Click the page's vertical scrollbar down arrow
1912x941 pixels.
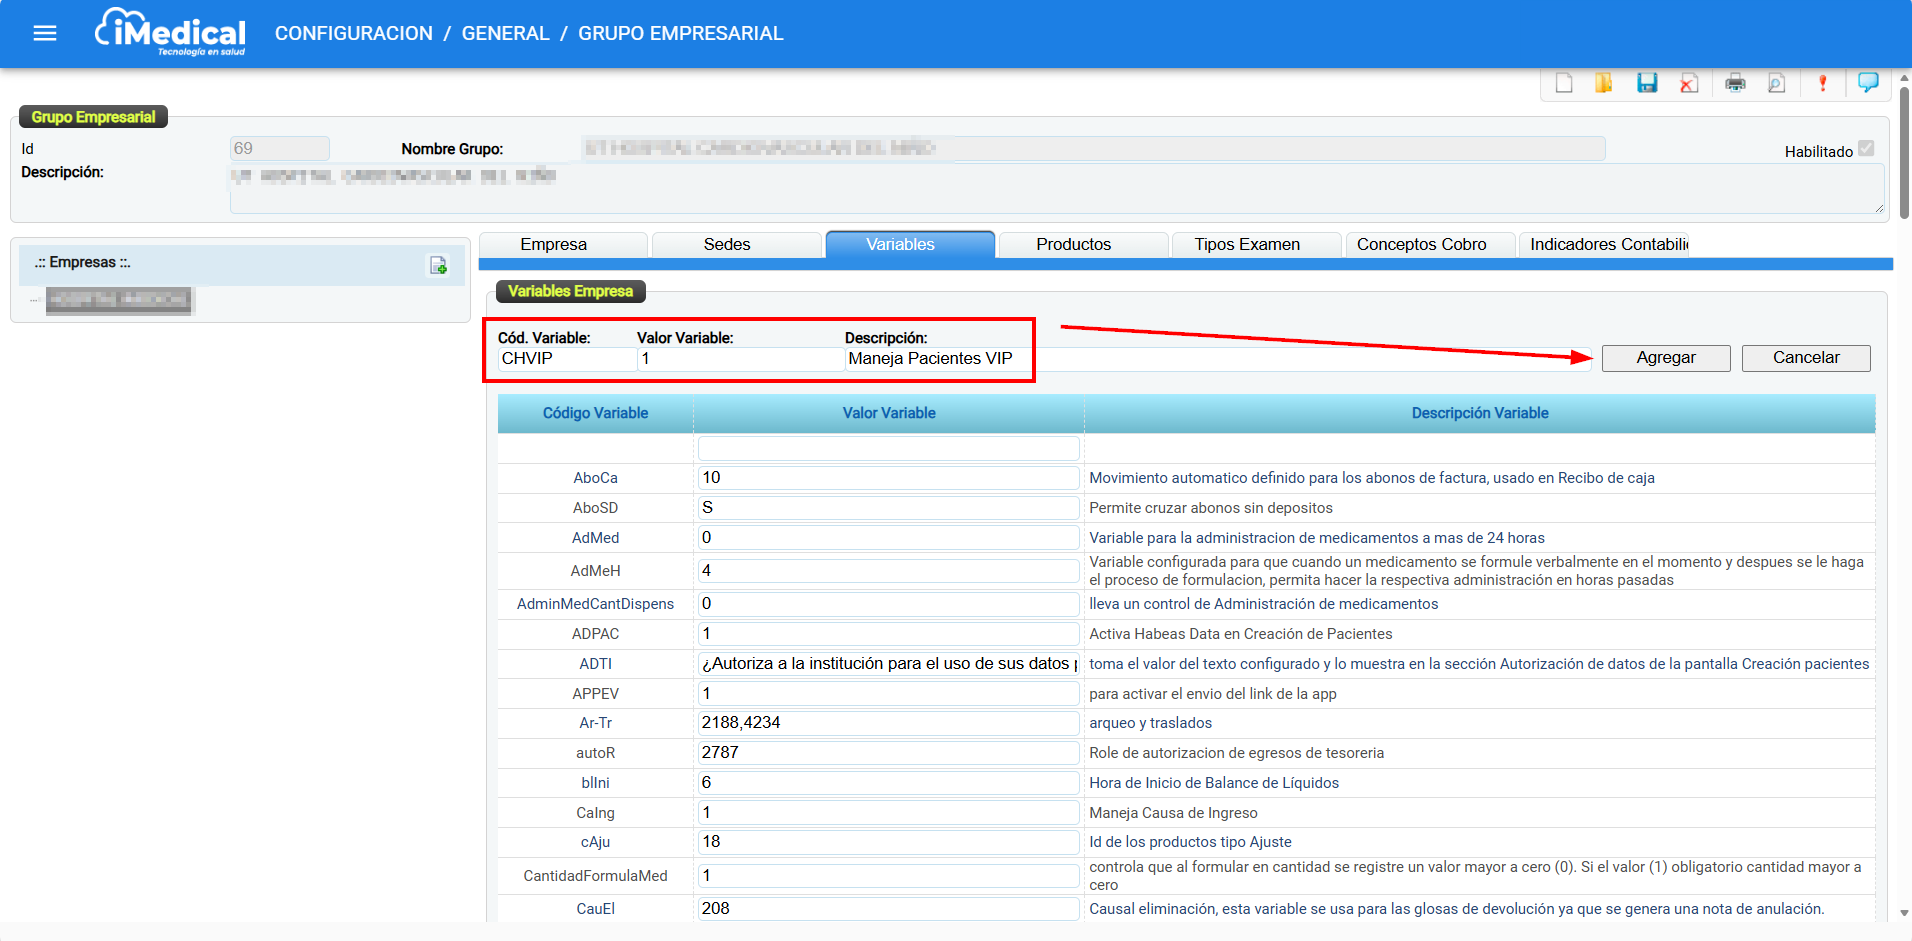tap(1904, 913)
